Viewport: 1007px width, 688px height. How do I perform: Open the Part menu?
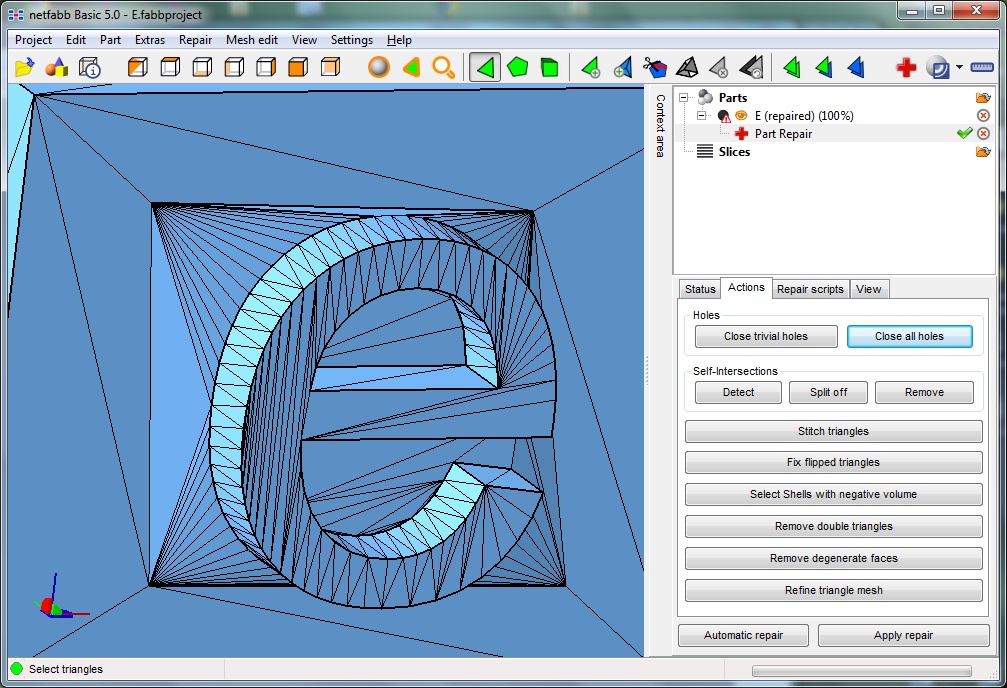pyautogui.click(x=110, y=40)
